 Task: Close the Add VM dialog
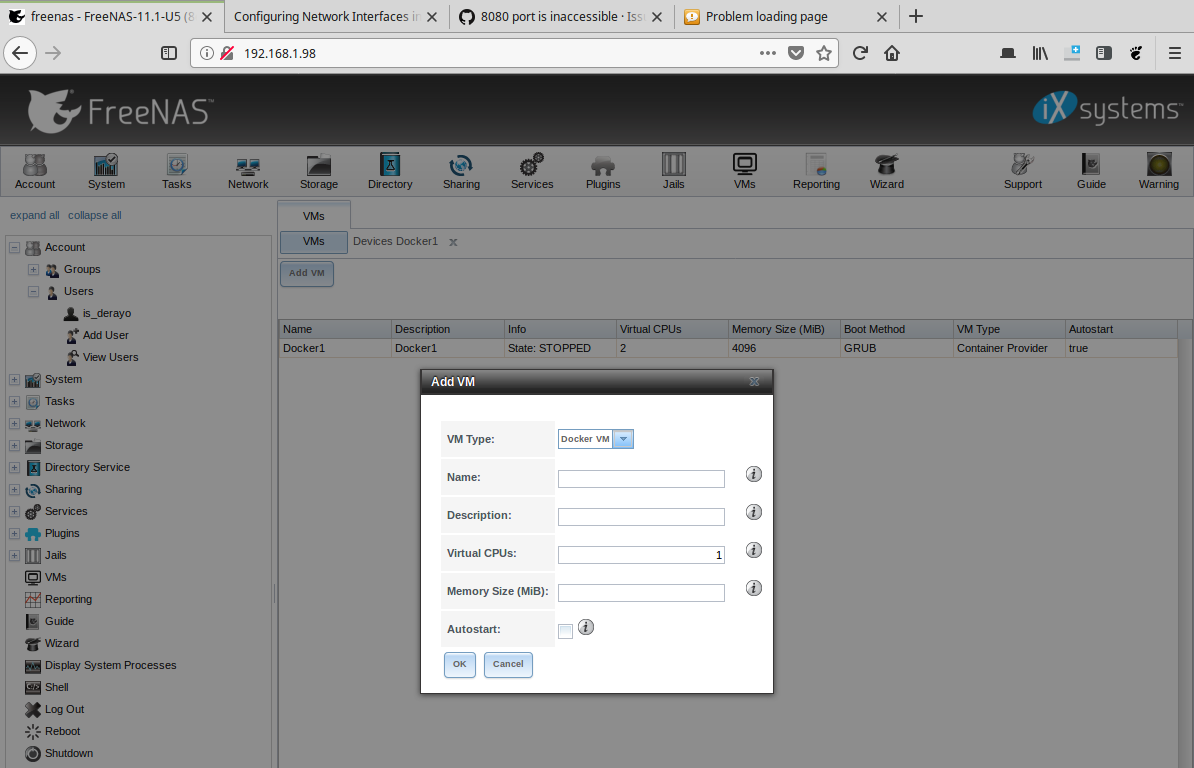point(755,381)
